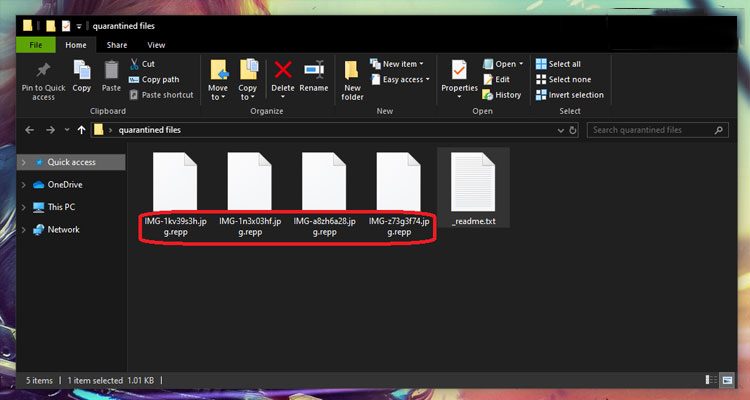Open Customize Quick Access Toolbar arrow
Screen dimensions: 750x400
[x=79, y=26]
